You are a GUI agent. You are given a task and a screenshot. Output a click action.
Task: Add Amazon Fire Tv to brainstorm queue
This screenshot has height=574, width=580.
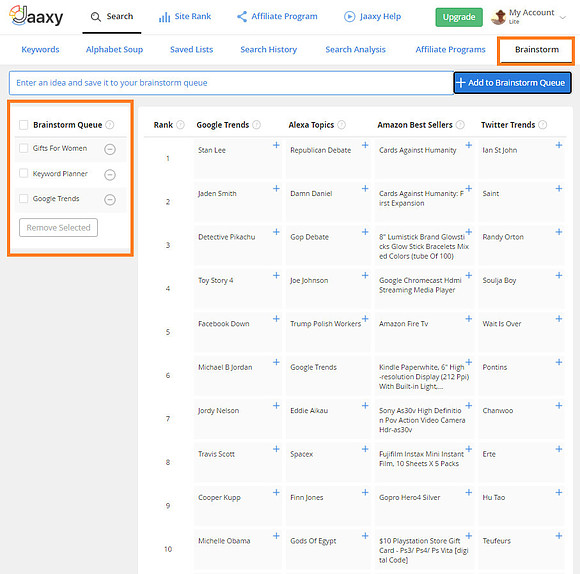tap(468, 318)
